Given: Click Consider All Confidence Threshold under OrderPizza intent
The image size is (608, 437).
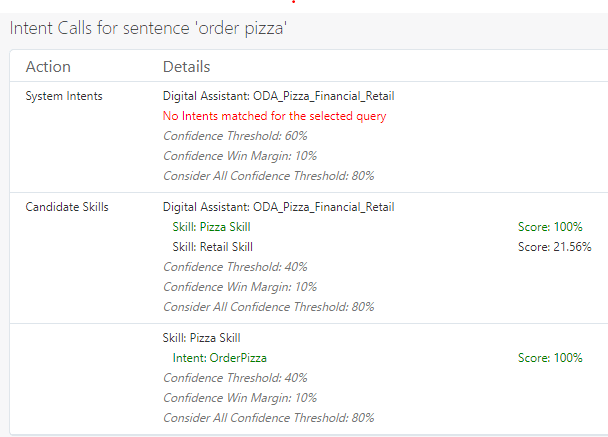Looking at the screenshot, I should click(x=268, y=418).
